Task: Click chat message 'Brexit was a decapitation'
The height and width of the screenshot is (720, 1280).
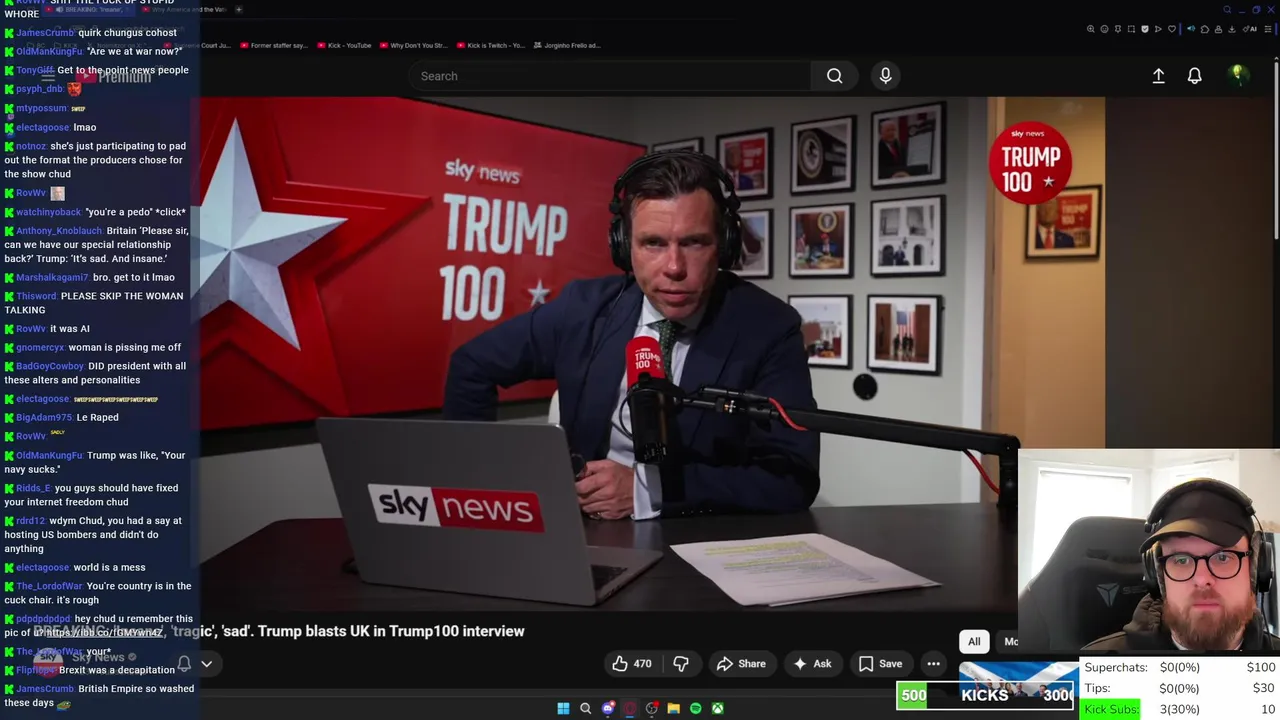Action: click(118, 670)
